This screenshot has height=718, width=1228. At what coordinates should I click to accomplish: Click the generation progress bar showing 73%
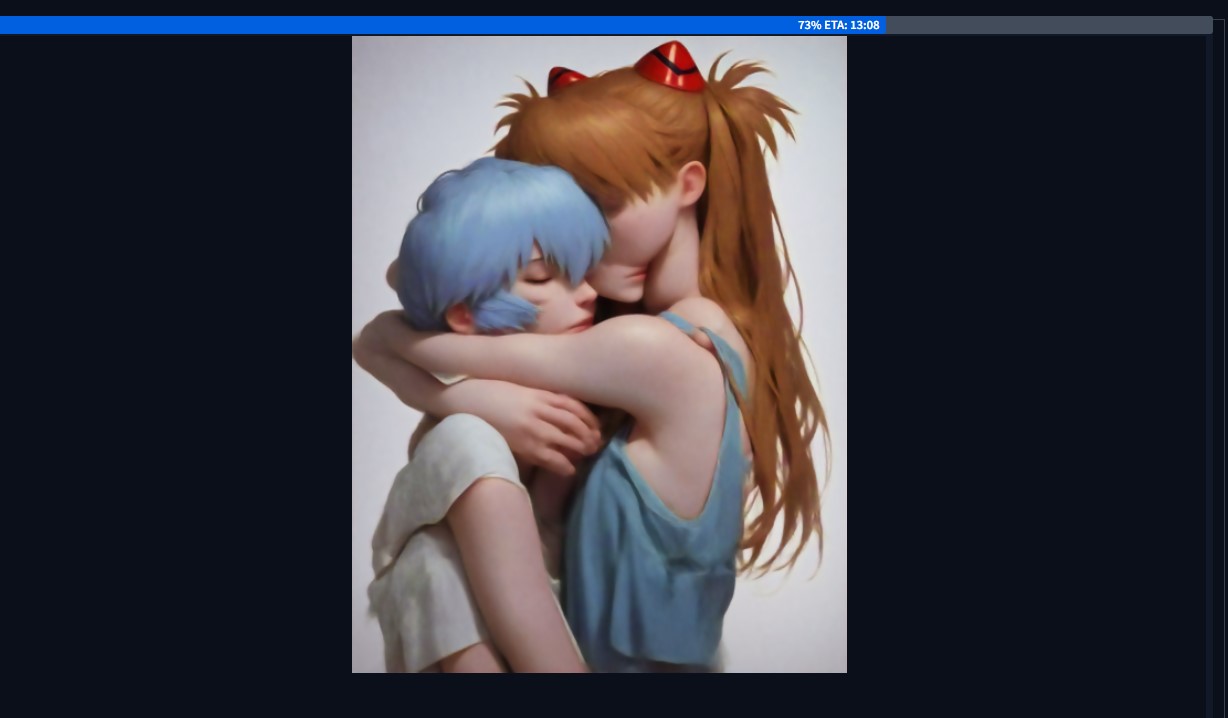(x=606, y=25)
